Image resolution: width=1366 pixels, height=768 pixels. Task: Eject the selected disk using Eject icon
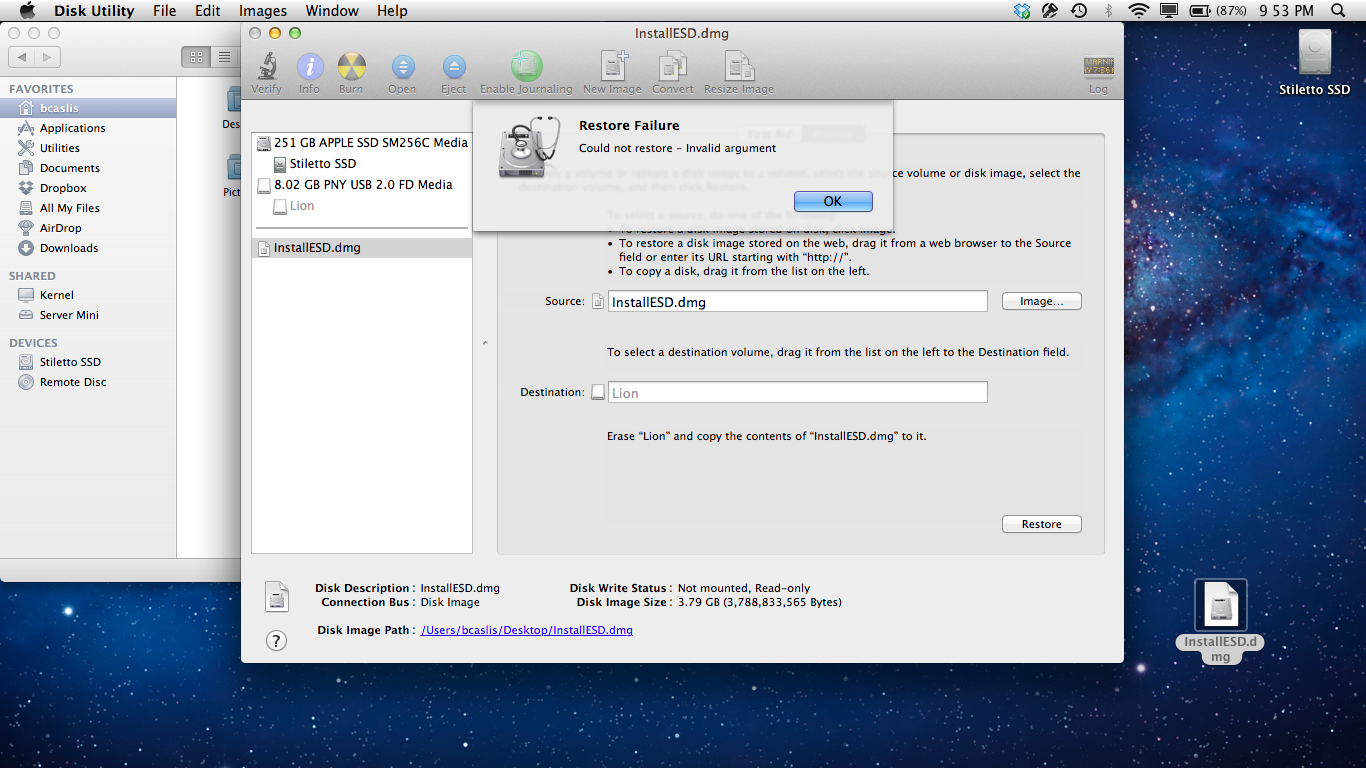pos(453,68)
